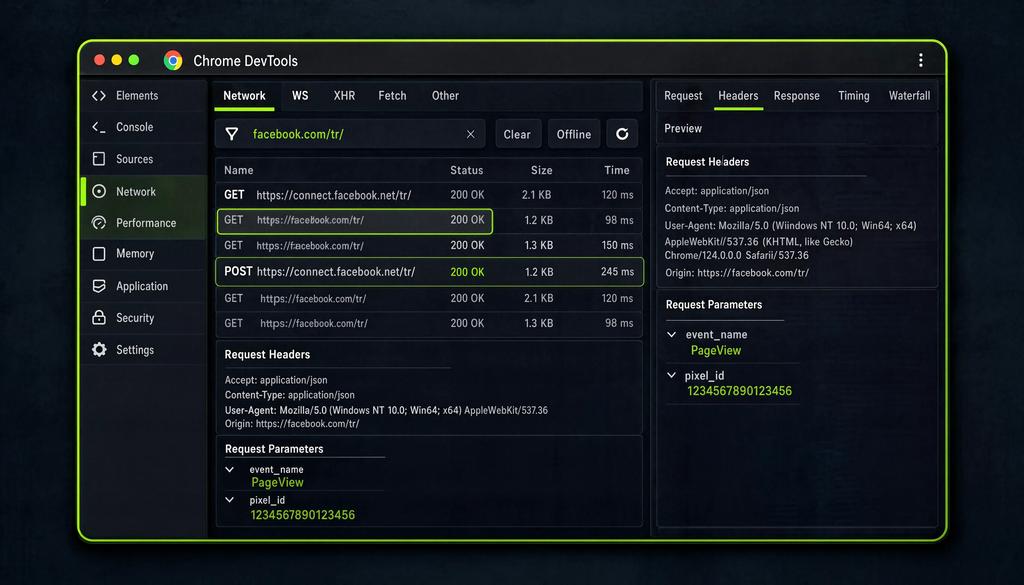Open Settings via the gear icon
This screenshot has height=585, width=1024.
pyautogui.click(x=99, y=350)
